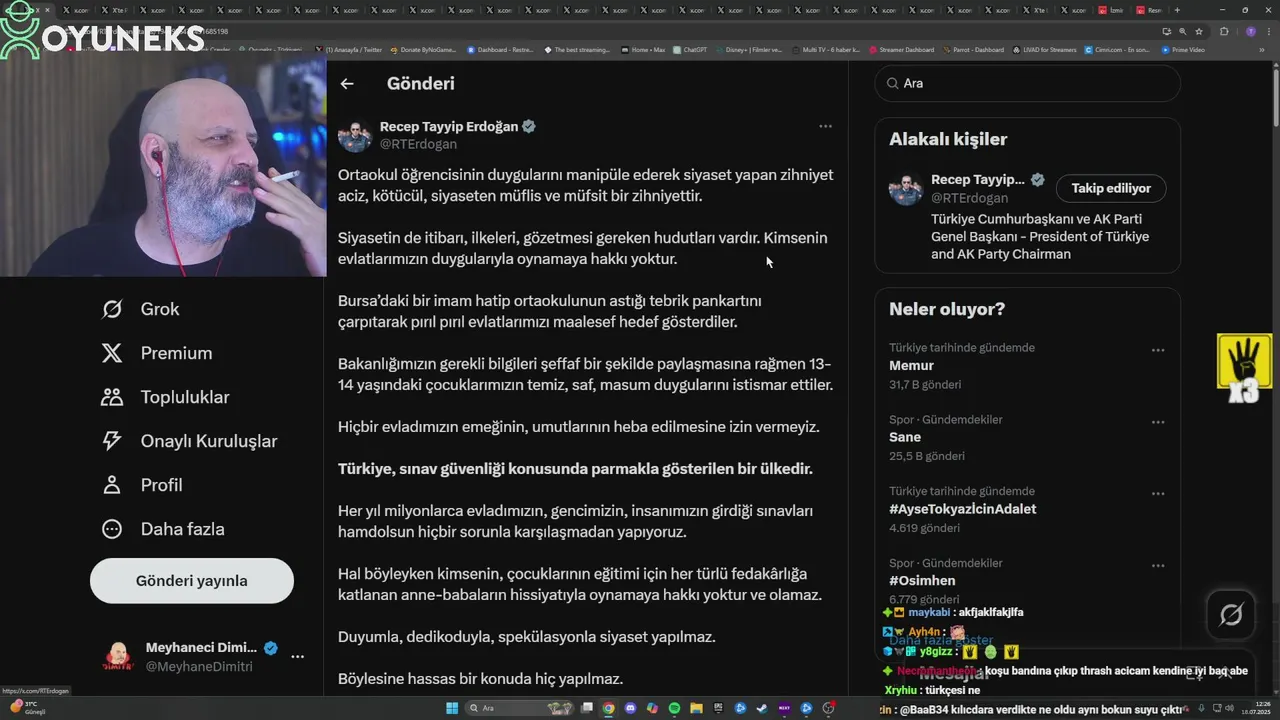
Task: Click the search magnifier icon in Ara box
Action: pyautogui.click(x=891, y=84)
